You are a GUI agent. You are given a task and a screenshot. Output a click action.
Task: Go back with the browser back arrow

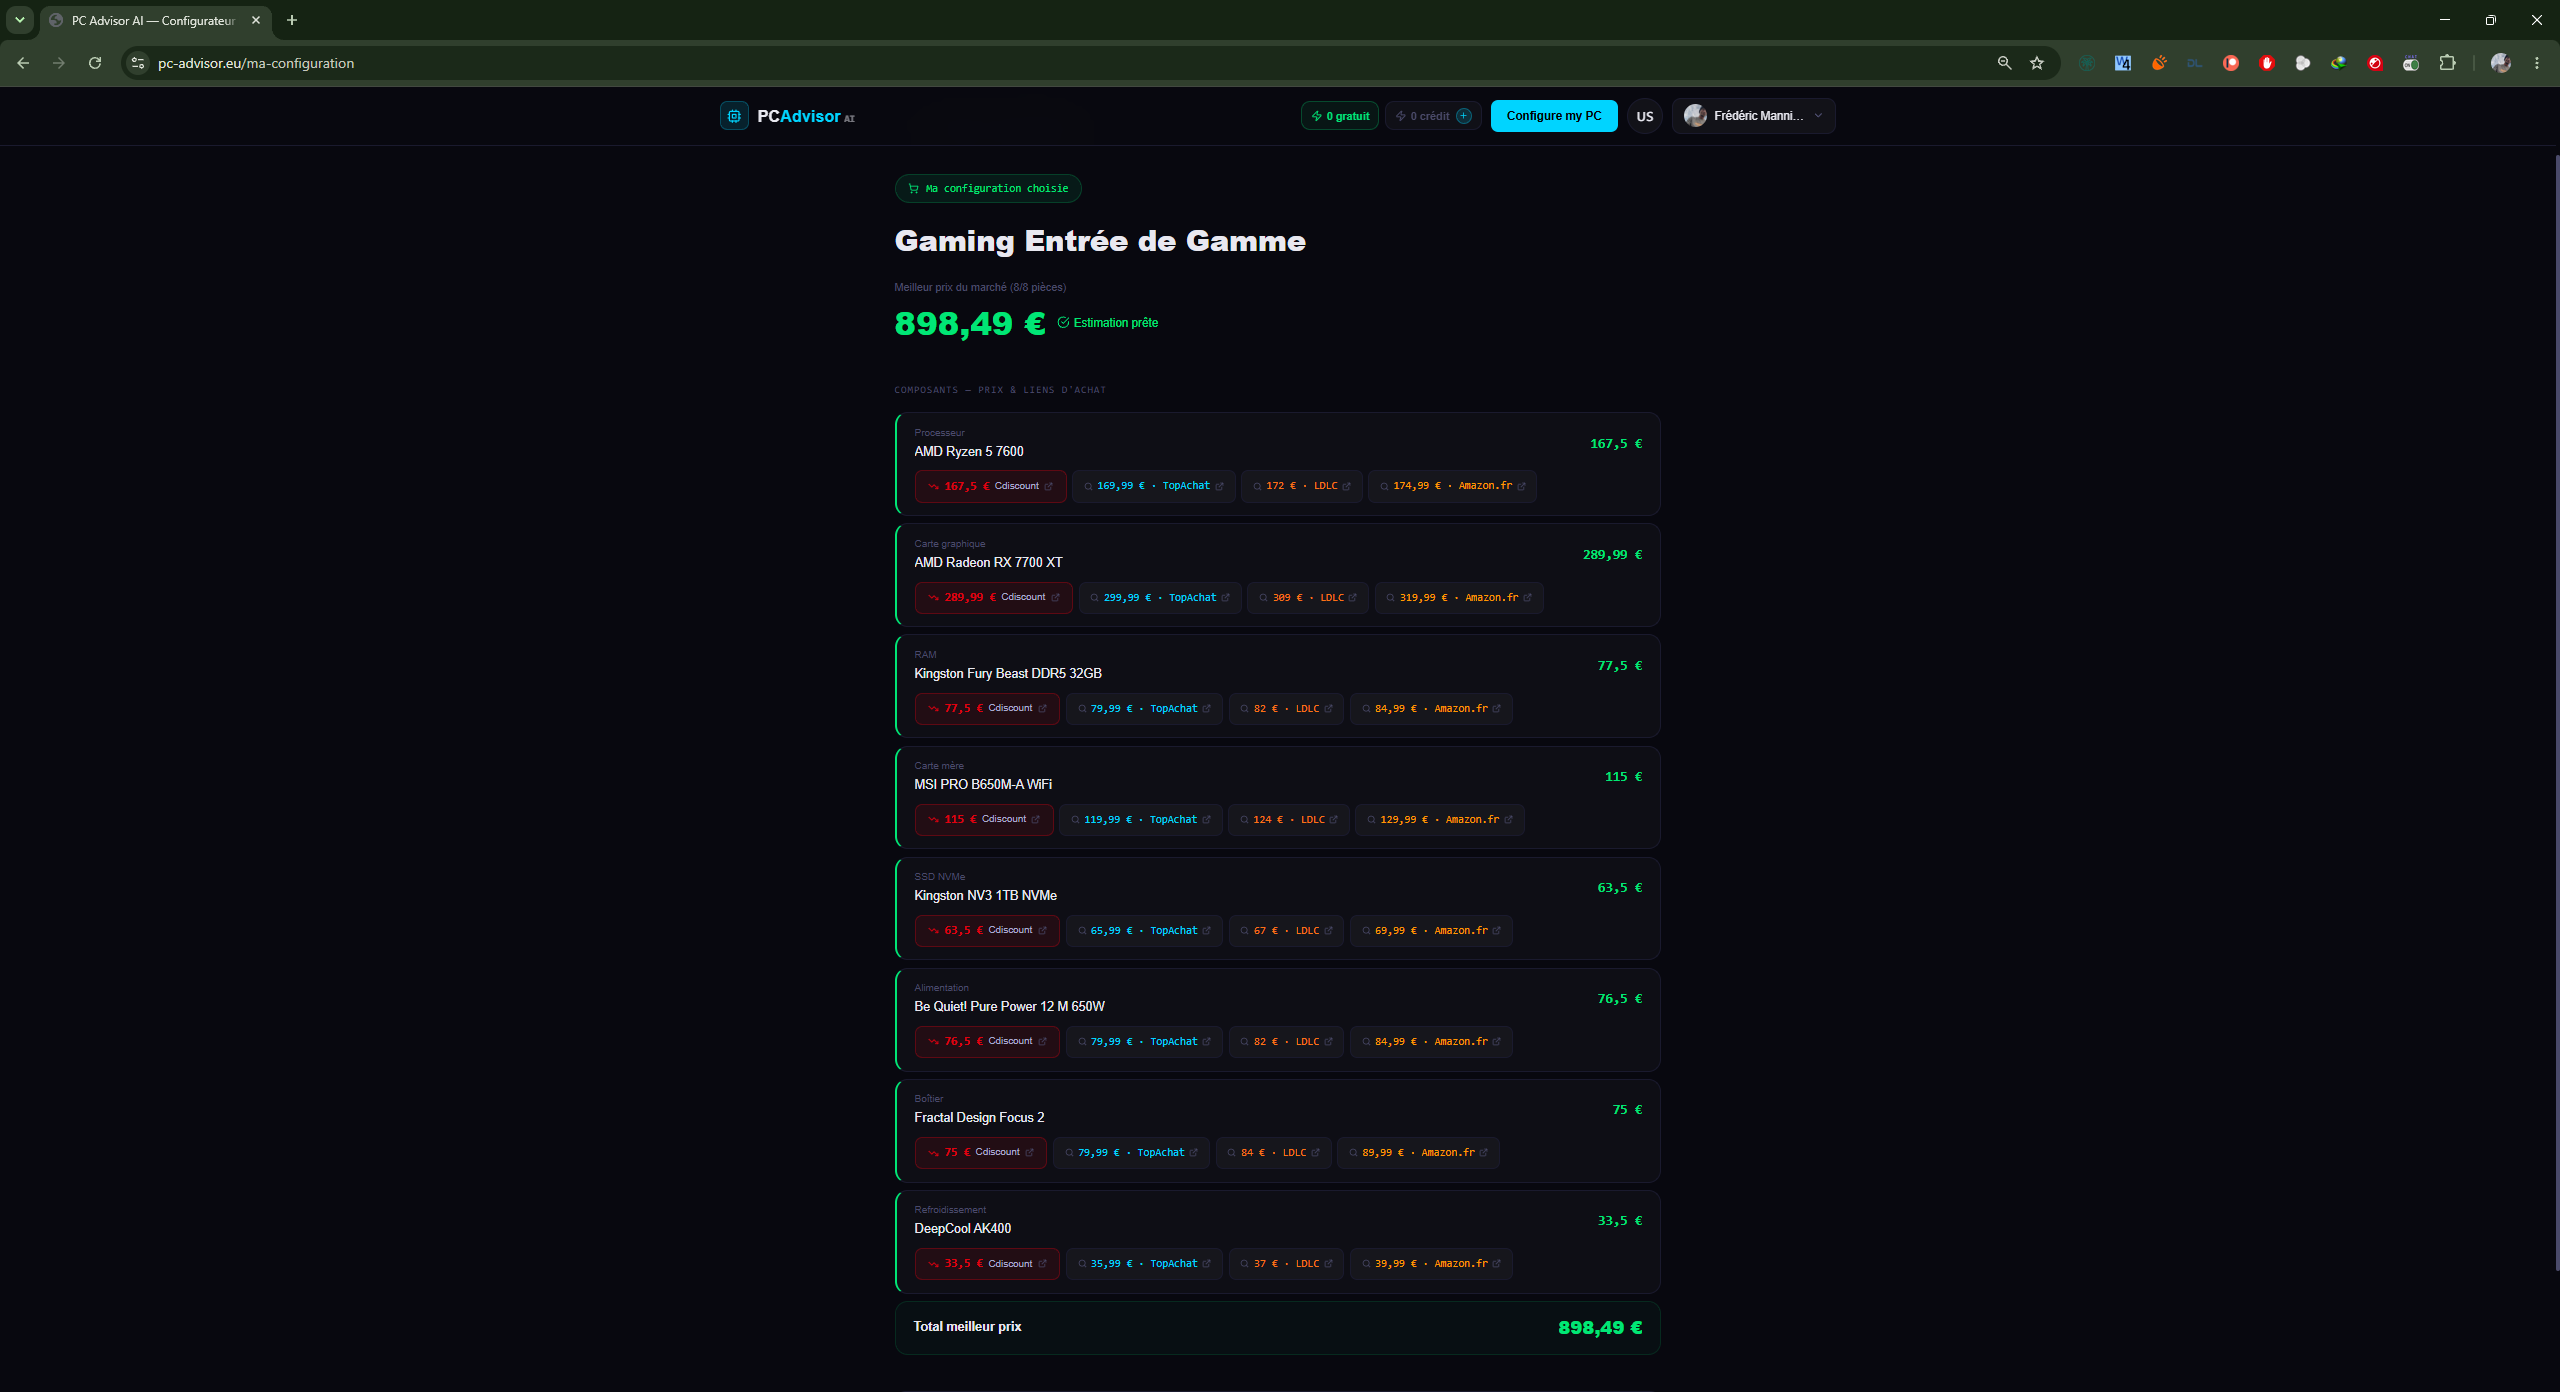[23, 63]
